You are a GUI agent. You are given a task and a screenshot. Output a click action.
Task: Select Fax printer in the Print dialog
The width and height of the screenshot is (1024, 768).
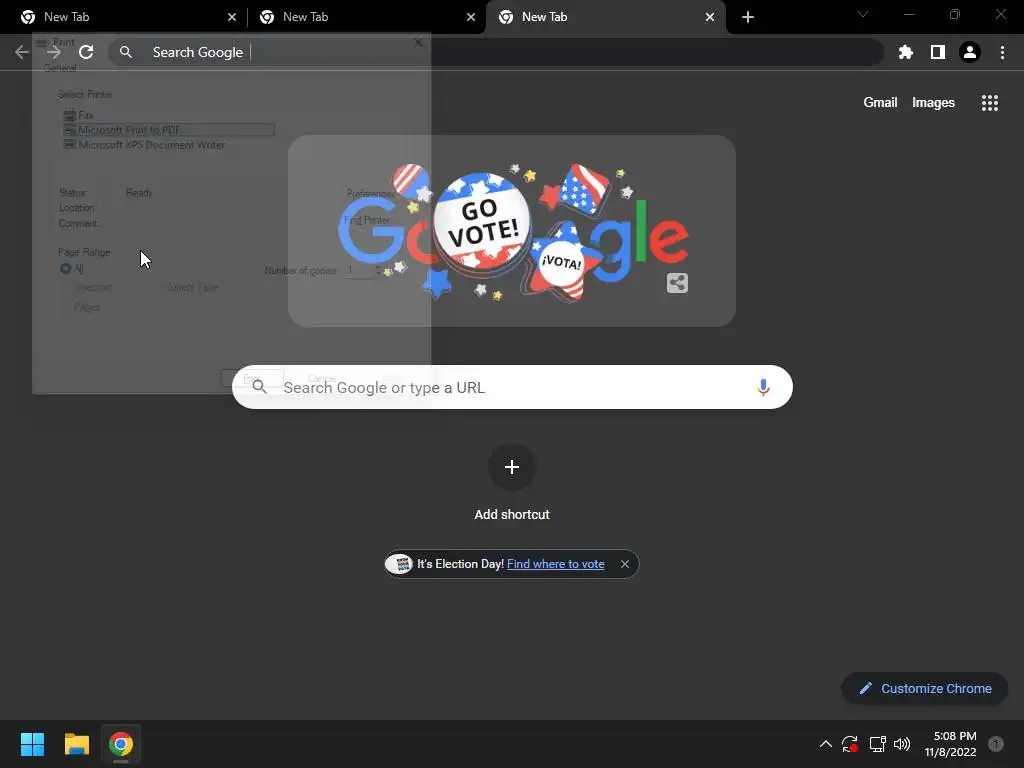click(79, 115)
